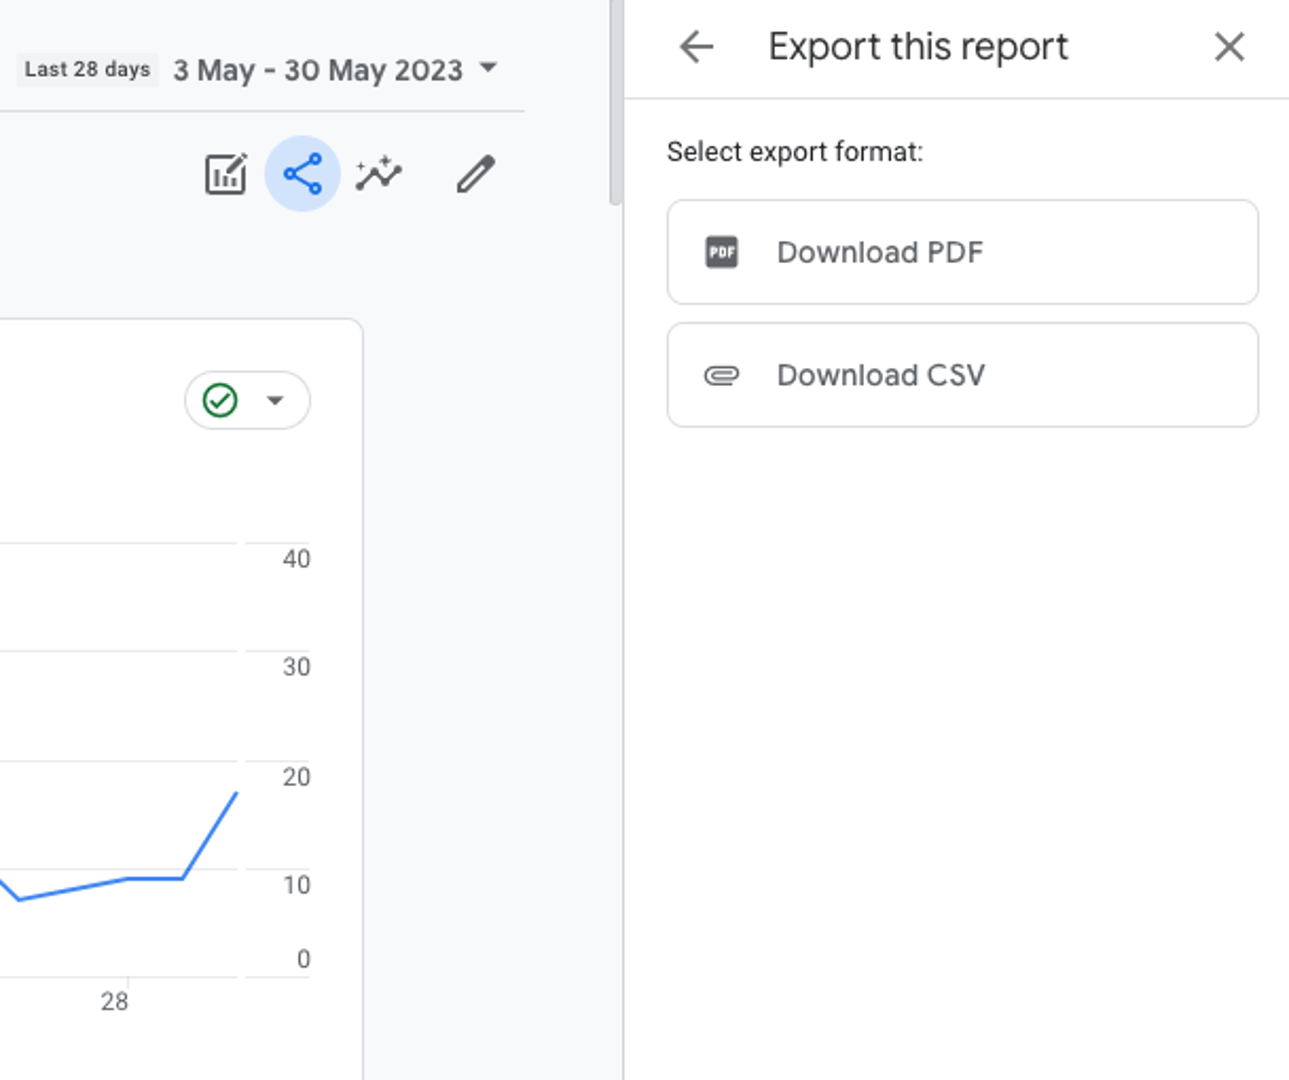Click the PDF file icon
This screenshot has width=1289, height=1080.
[722, 252]
